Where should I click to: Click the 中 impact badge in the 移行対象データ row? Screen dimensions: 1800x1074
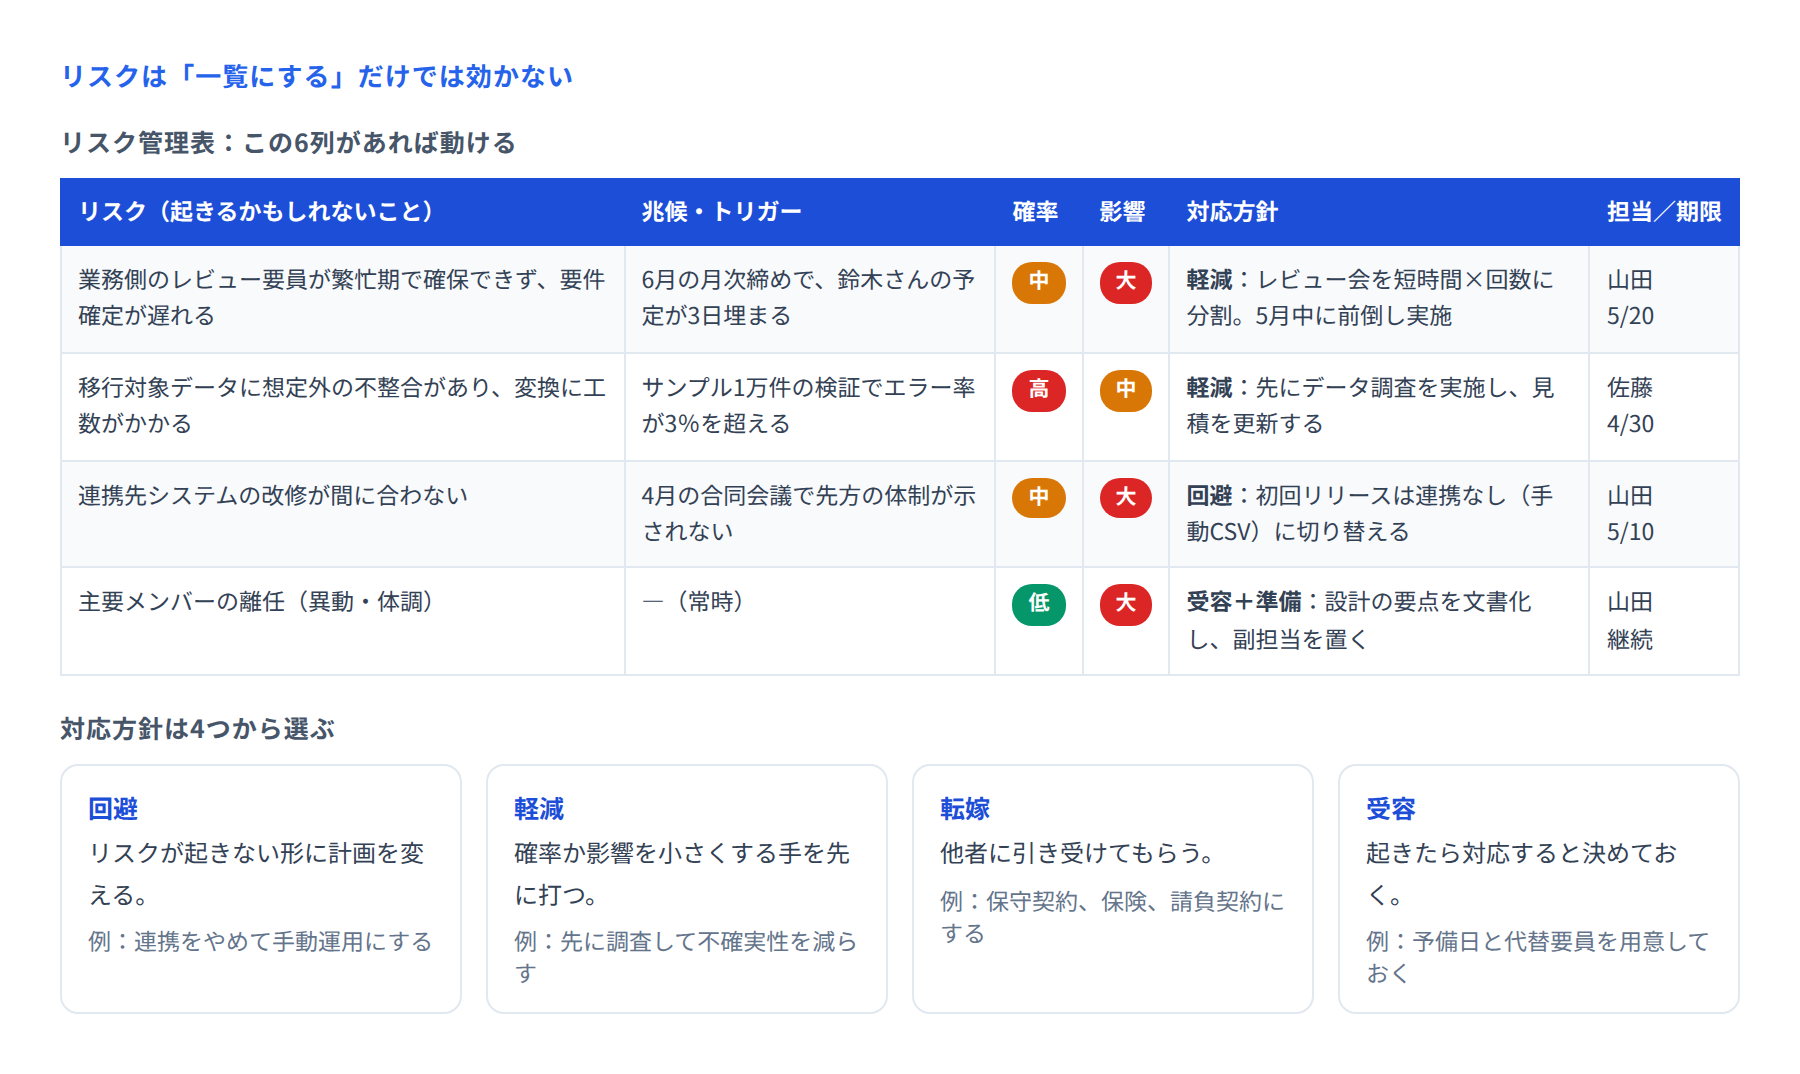pyautogui.click(x=1126, y=390)
